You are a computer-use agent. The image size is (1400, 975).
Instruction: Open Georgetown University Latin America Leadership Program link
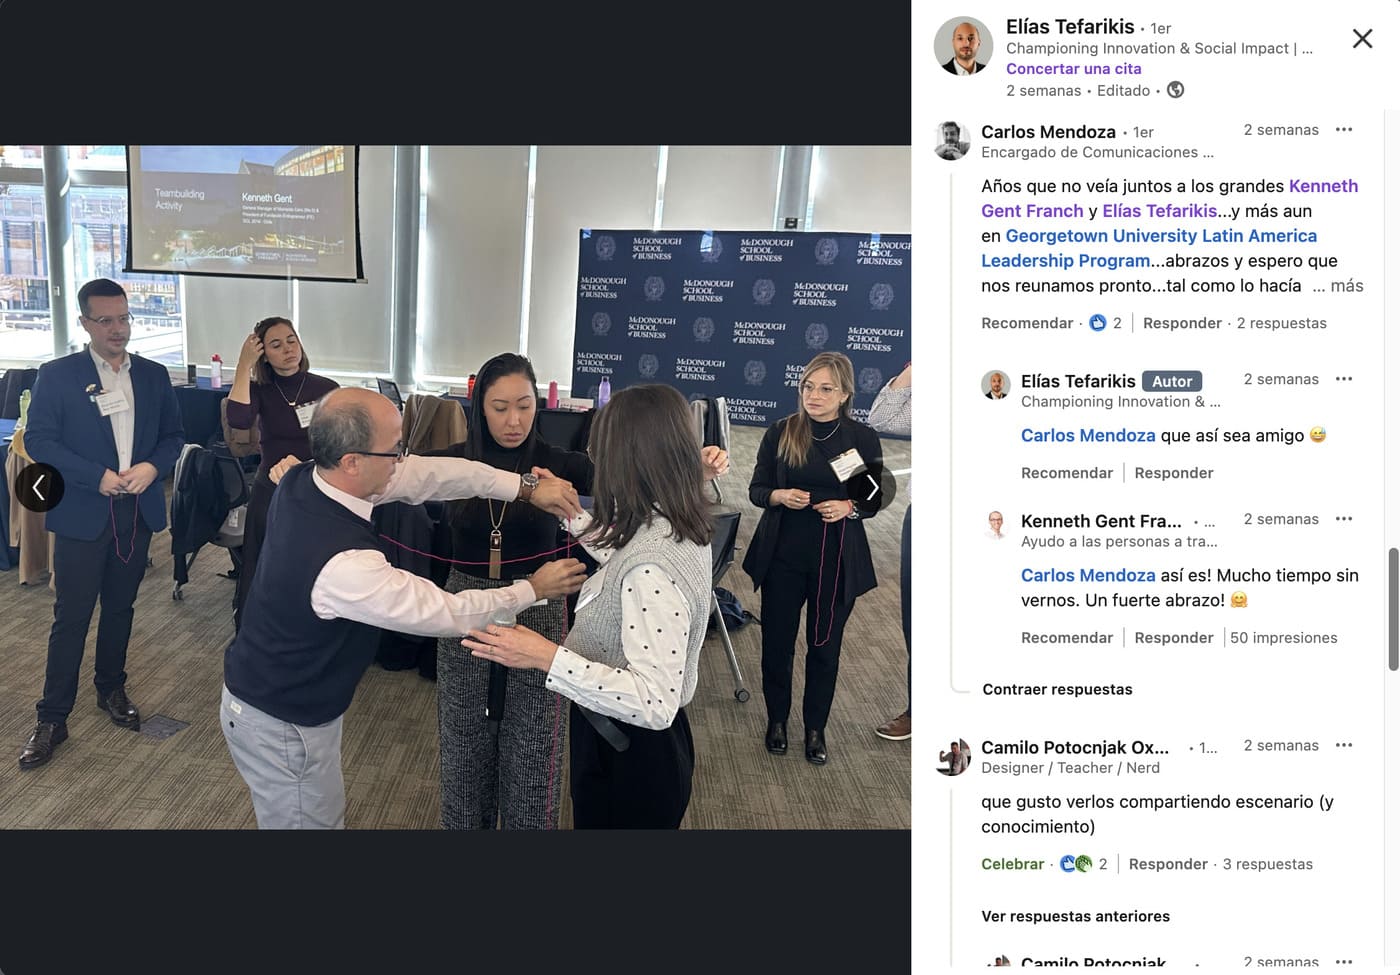[1149, 248]
